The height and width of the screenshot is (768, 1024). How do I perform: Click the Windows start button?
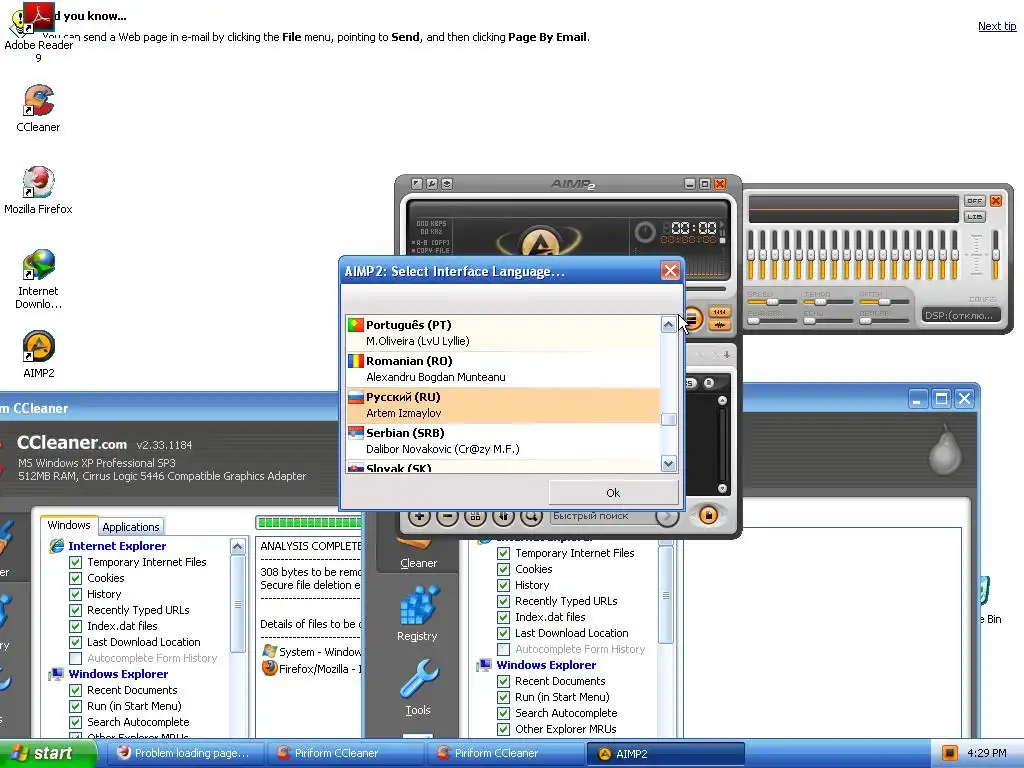point(46,753)
